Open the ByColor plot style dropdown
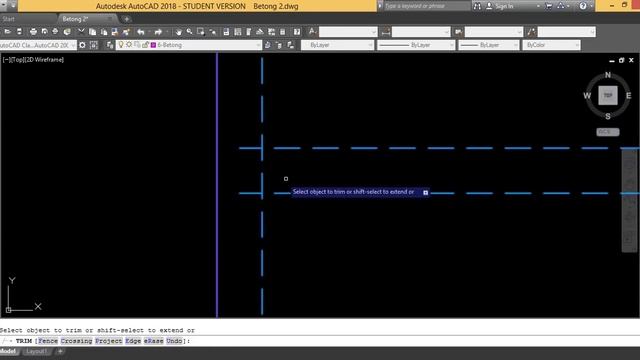 (x=551, y=45)
